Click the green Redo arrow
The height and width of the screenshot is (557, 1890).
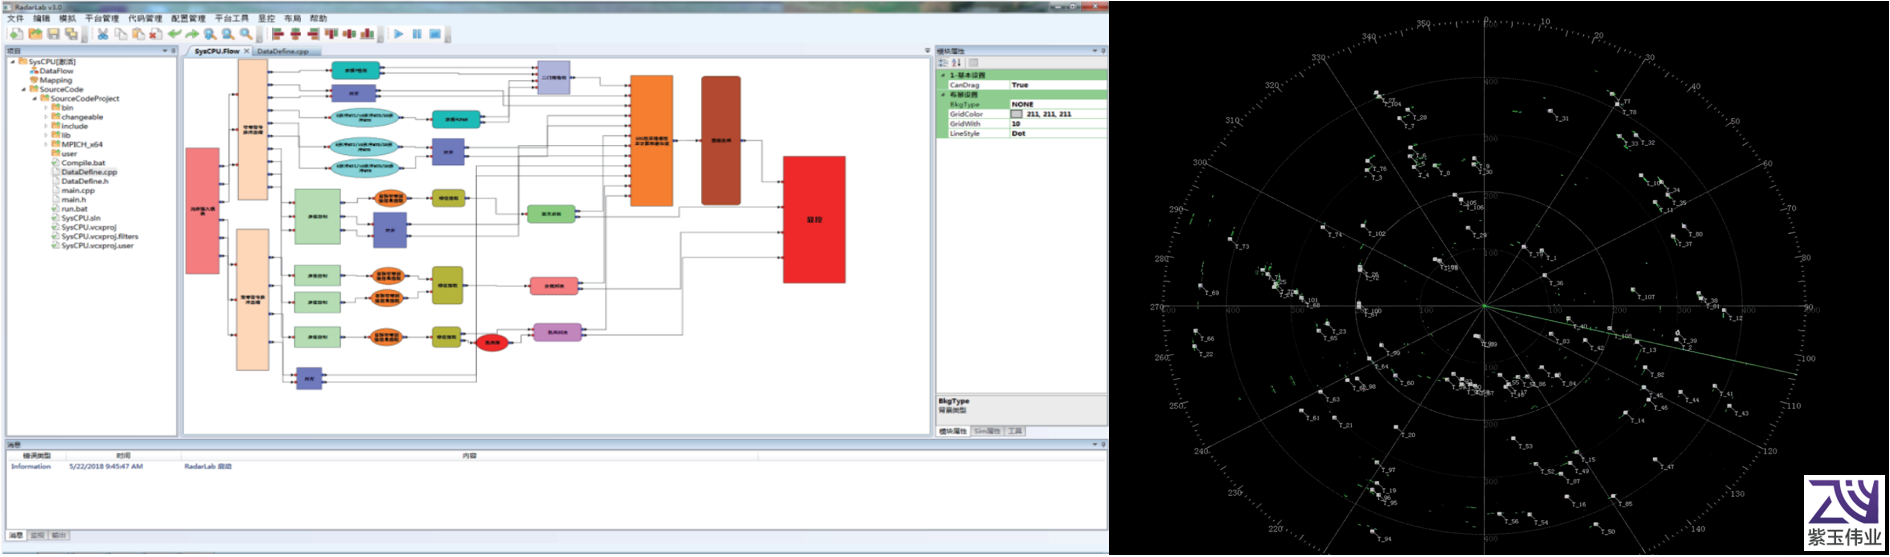192,34
